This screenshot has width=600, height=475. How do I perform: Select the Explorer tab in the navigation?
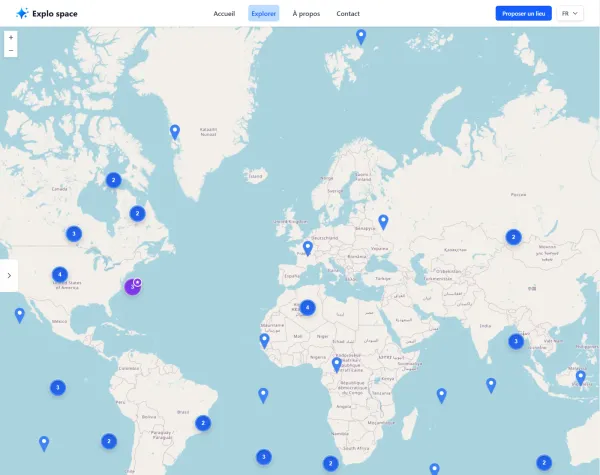pyautogui.click(x=264, y=14)
